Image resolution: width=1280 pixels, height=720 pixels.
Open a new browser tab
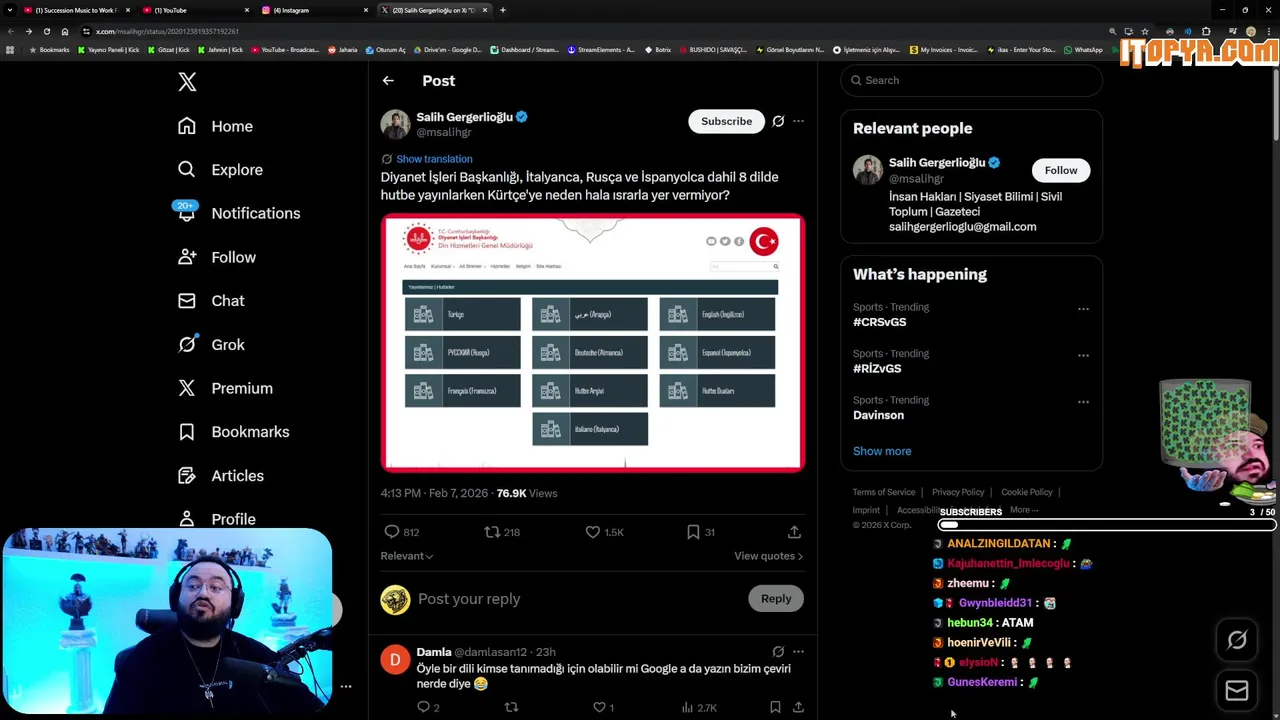(x=503, y=10)
